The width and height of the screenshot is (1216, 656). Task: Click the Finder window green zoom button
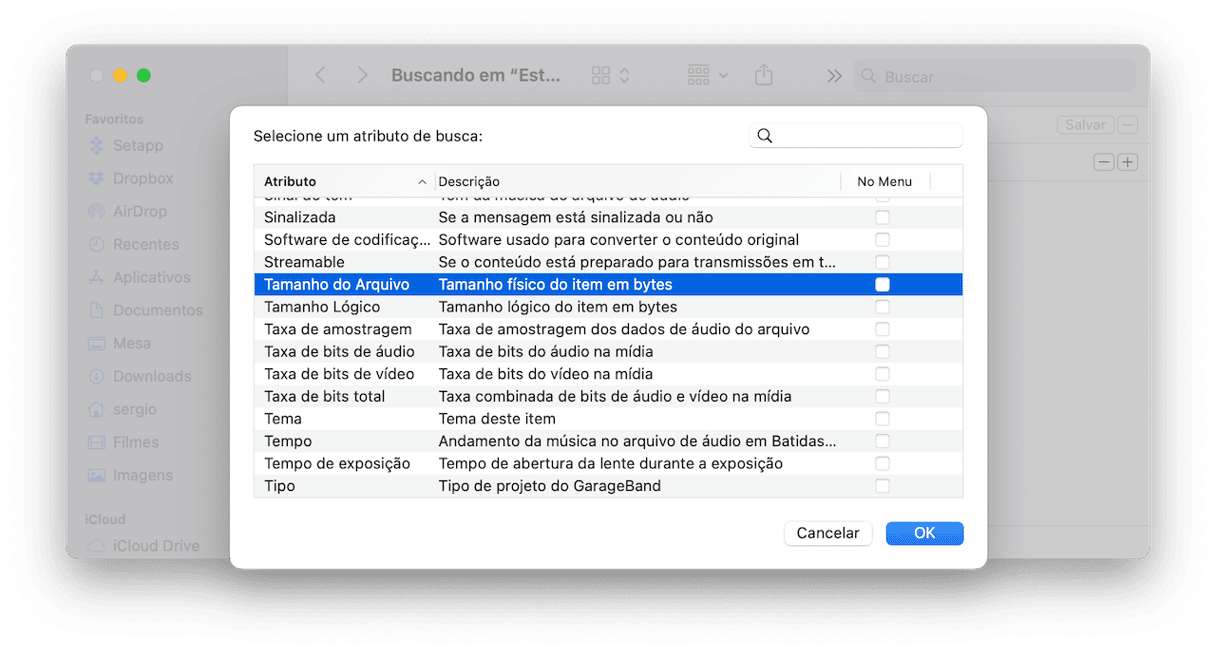144,76
